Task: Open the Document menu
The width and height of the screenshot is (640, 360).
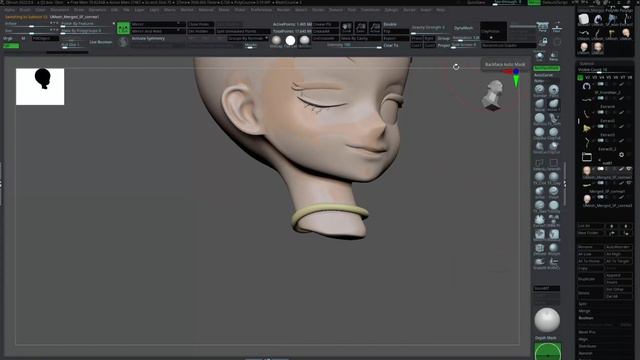Action: point(60,10)
